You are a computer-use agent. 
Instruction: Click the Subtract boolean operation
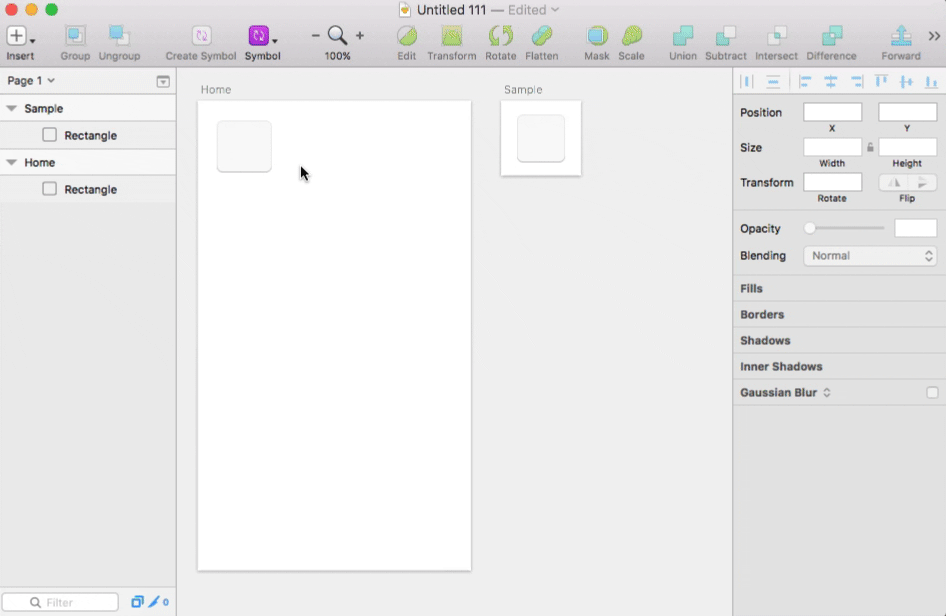click(726, 37)
